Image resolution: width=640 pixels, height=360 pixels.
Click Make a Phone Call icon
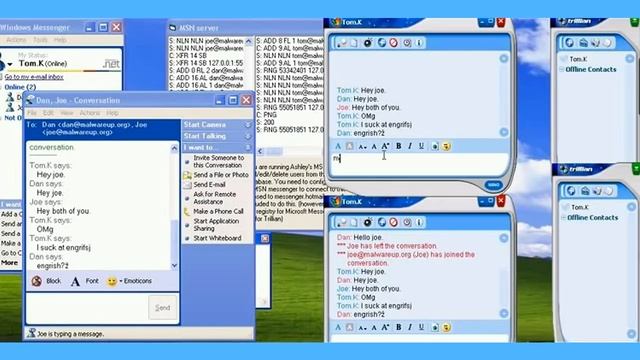click(187, 211)
